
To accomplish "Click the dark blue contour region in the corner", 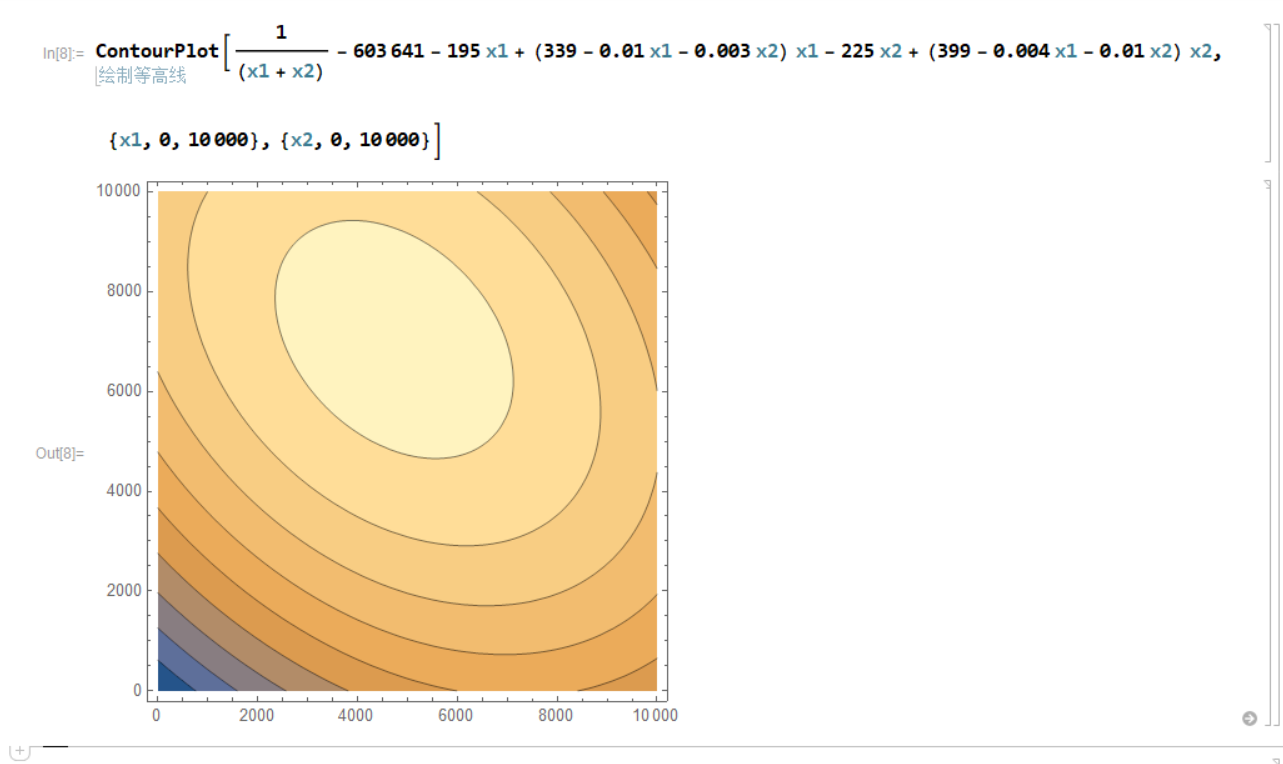I will [x=170, y=680].
